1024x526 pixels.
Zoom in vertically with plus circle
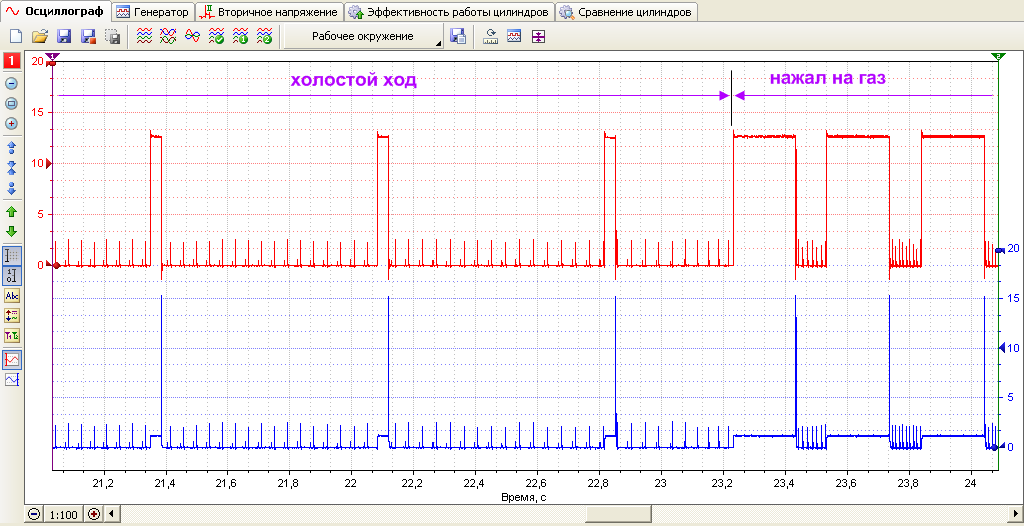12,123
